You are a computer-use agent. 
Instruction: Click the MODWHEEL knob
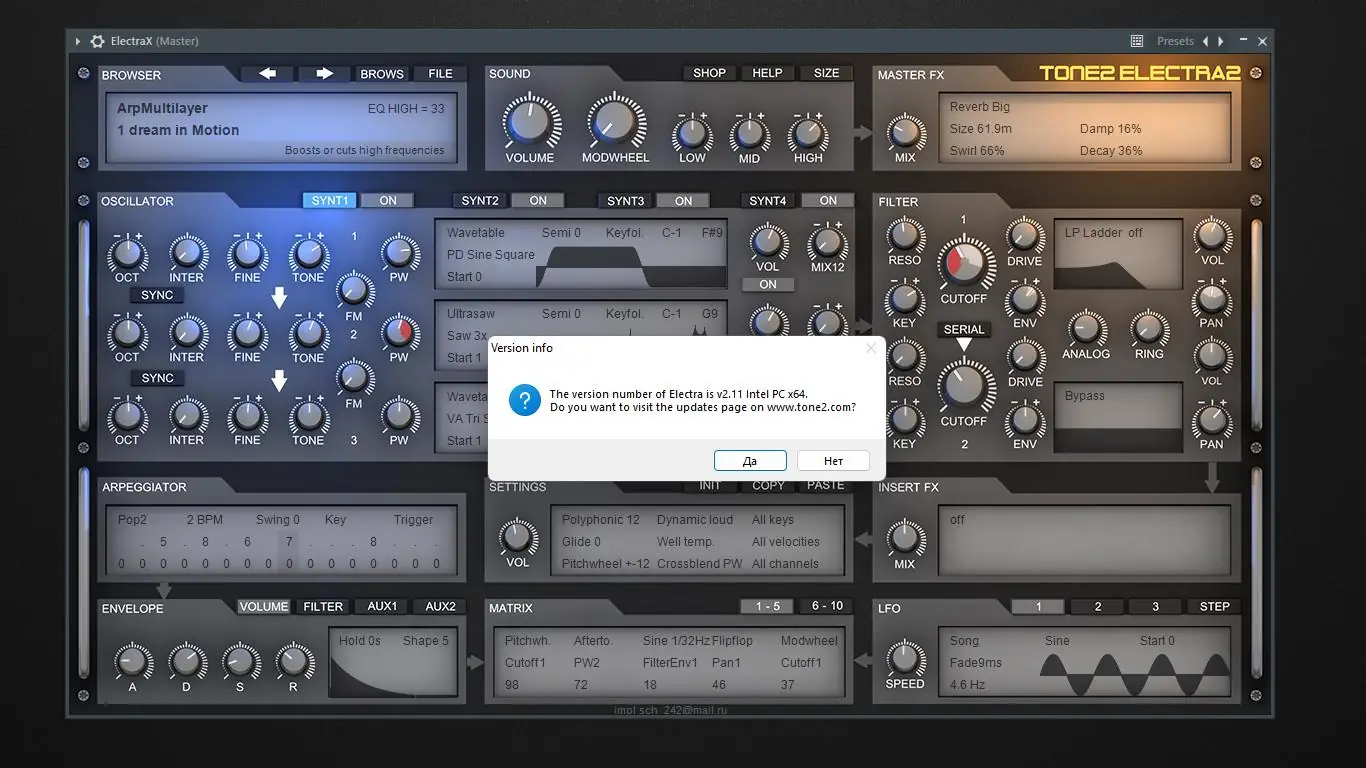[615, 122]
